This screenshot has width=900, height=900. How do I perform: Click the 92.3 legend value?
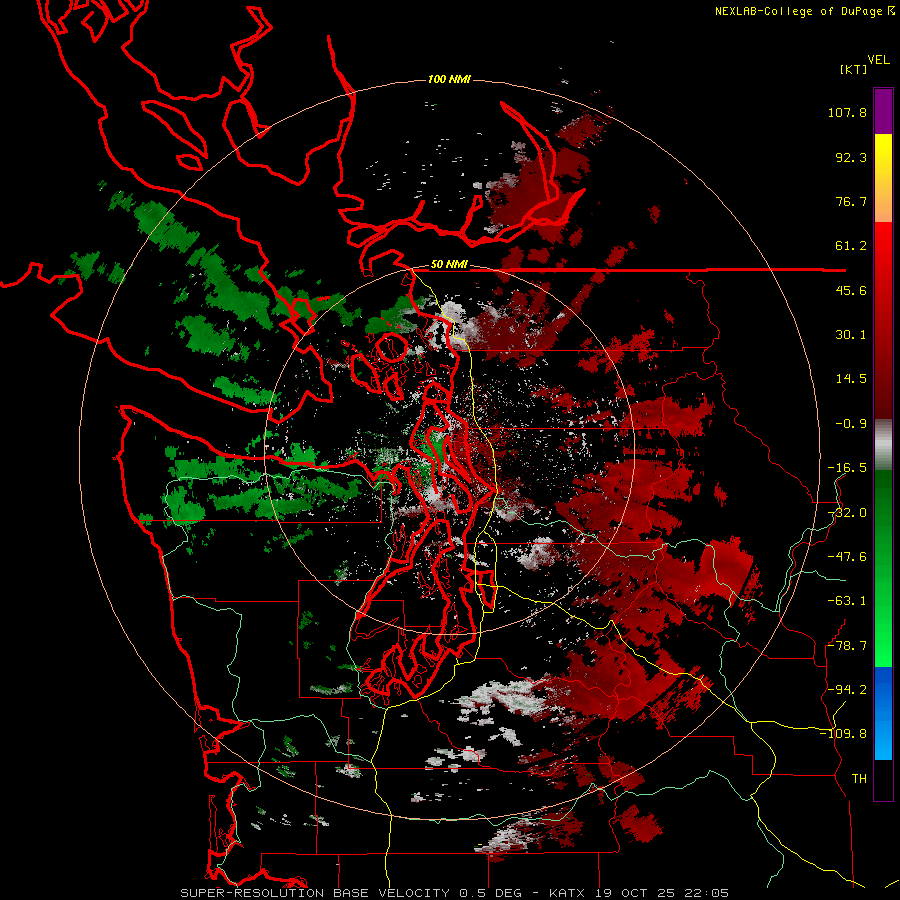[x=851, y=157]
